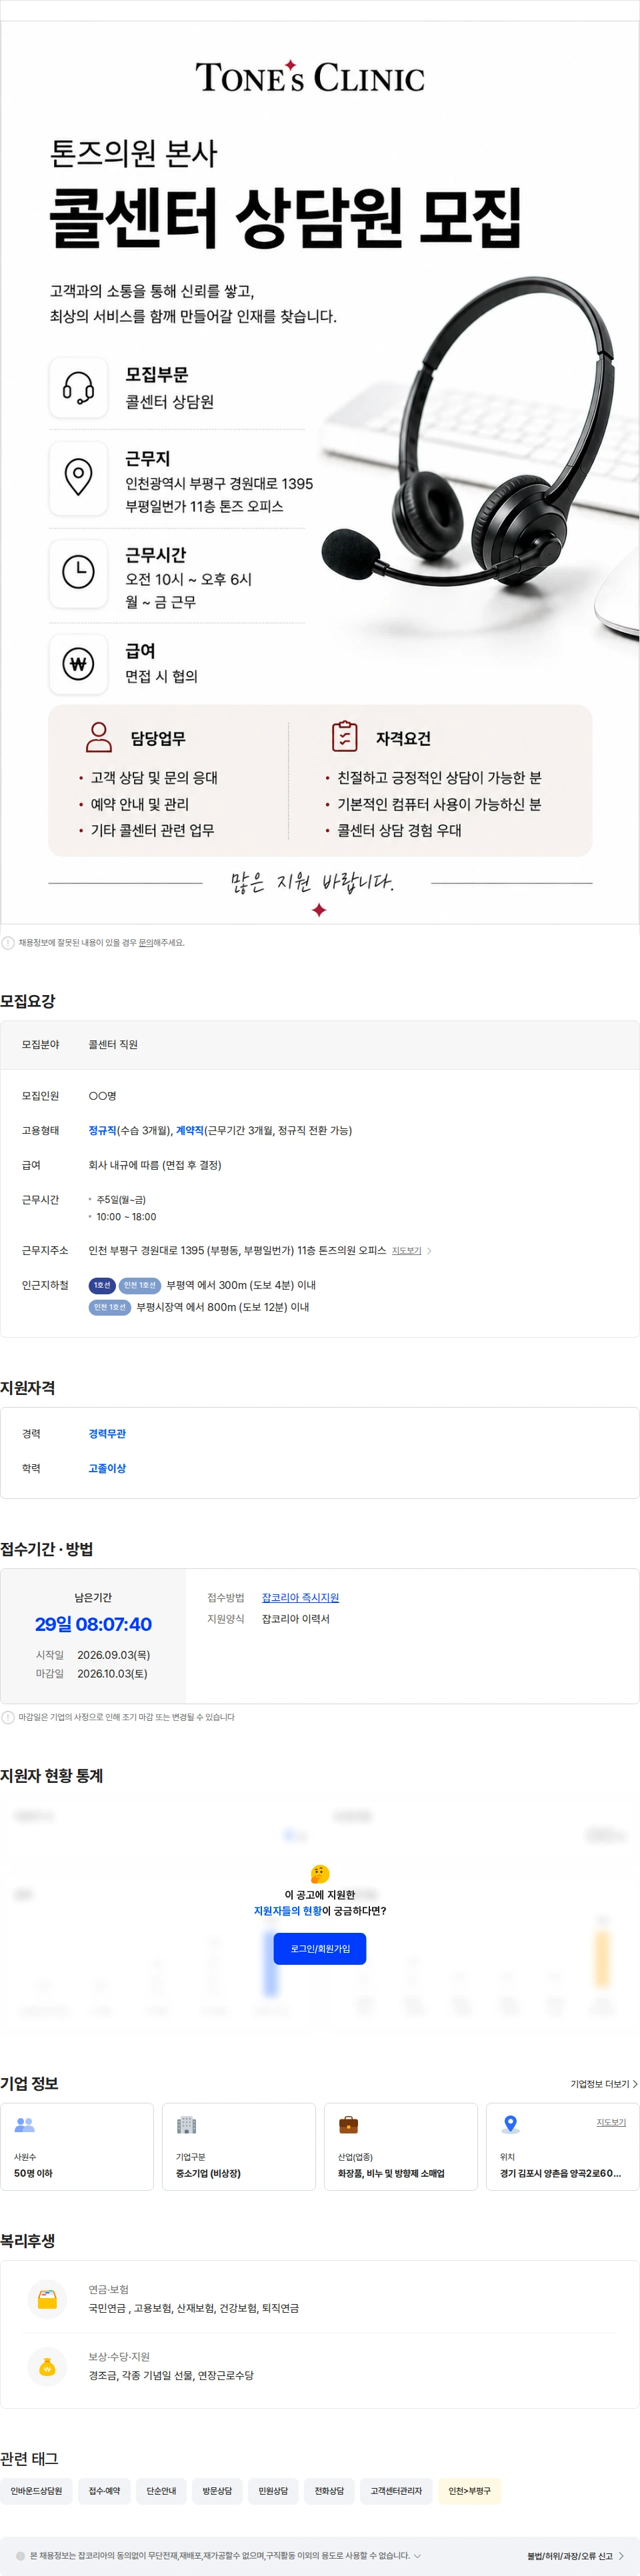Select the 인바운드상담원 tag
The image size is (640, 2576).
coord(36,2491)
